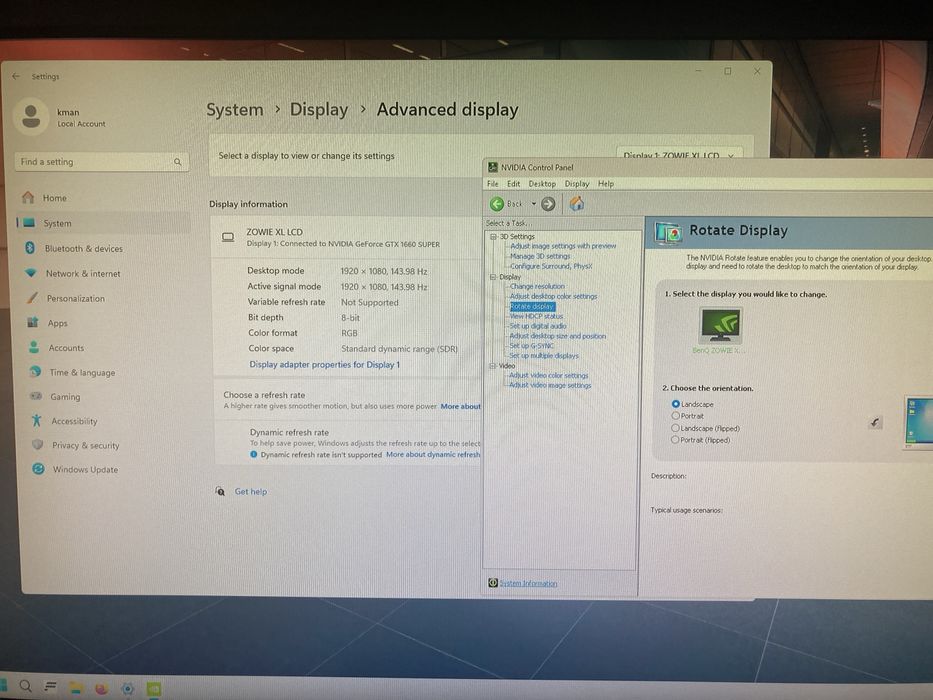
Task: Open the NVIDIA File menu
Action: 493,184
